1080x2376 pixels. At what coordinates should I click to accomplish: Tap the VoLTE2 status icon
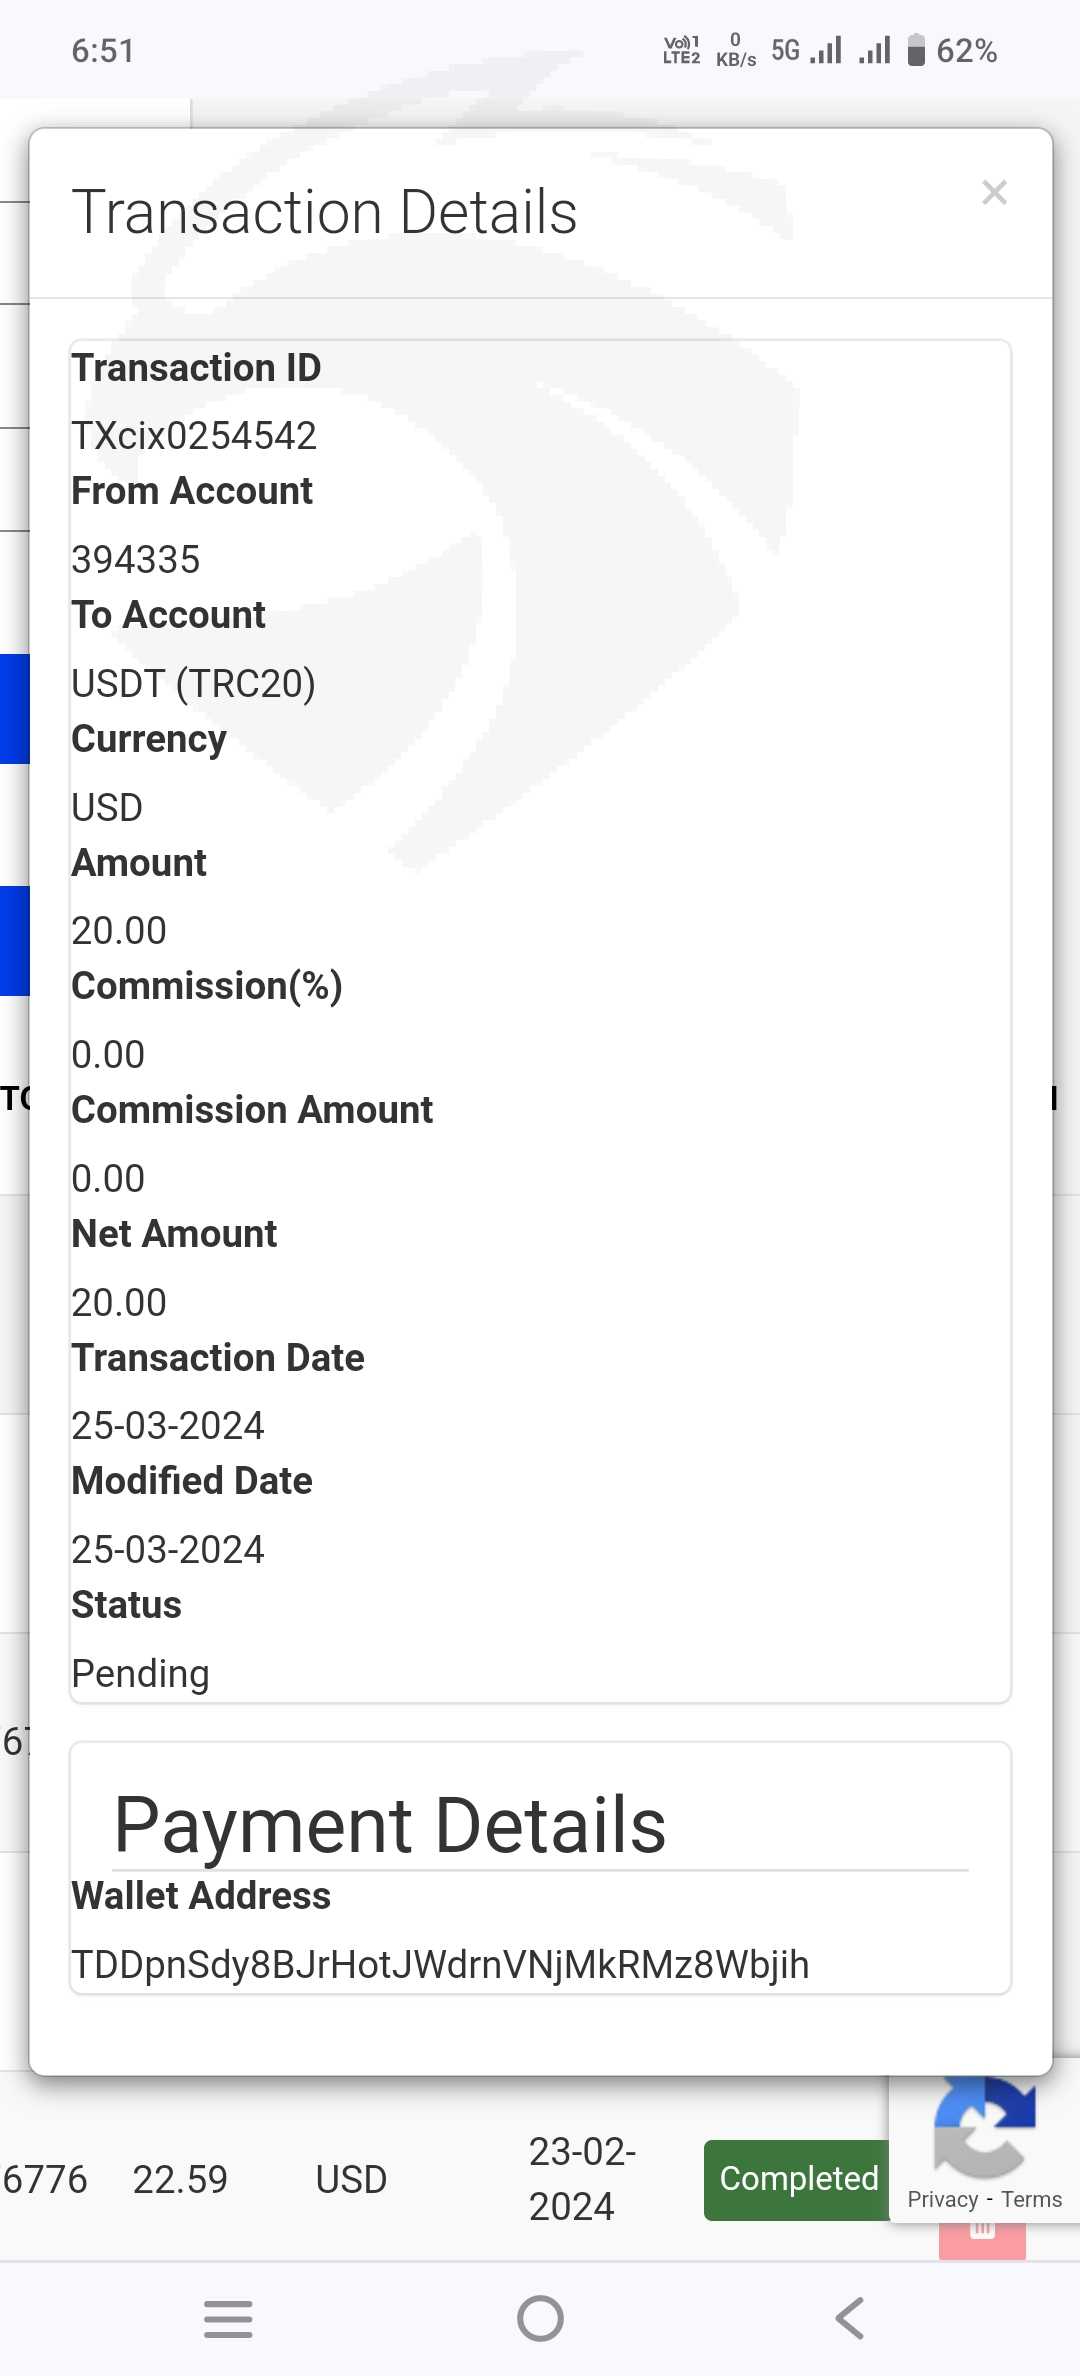[681, 50]
